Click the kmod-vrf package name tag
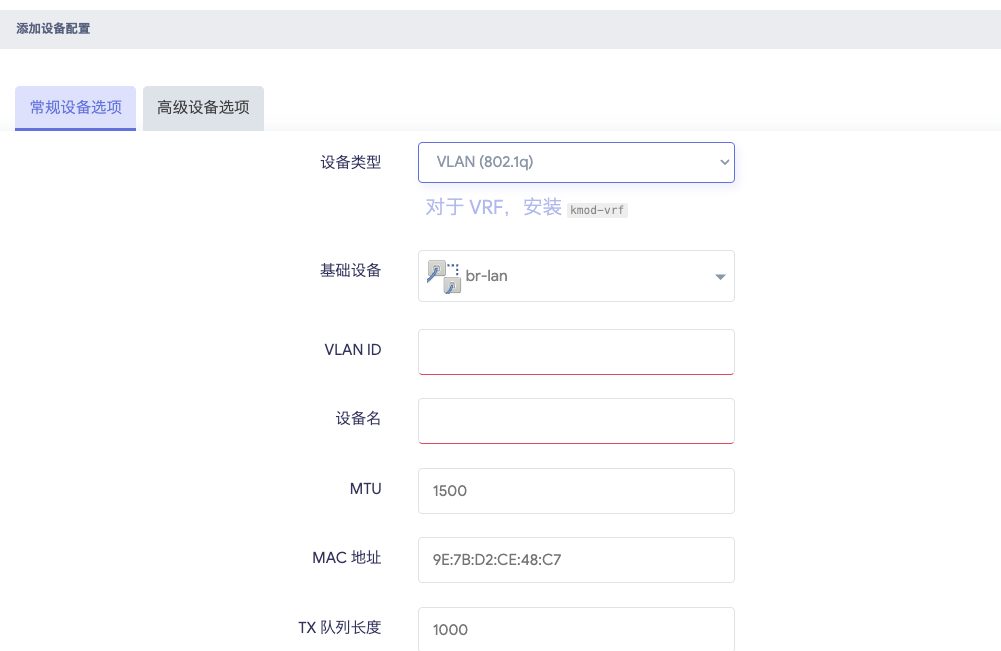Image resolution: width=1001 pixels, height=651 pixels. click(597, 210)
